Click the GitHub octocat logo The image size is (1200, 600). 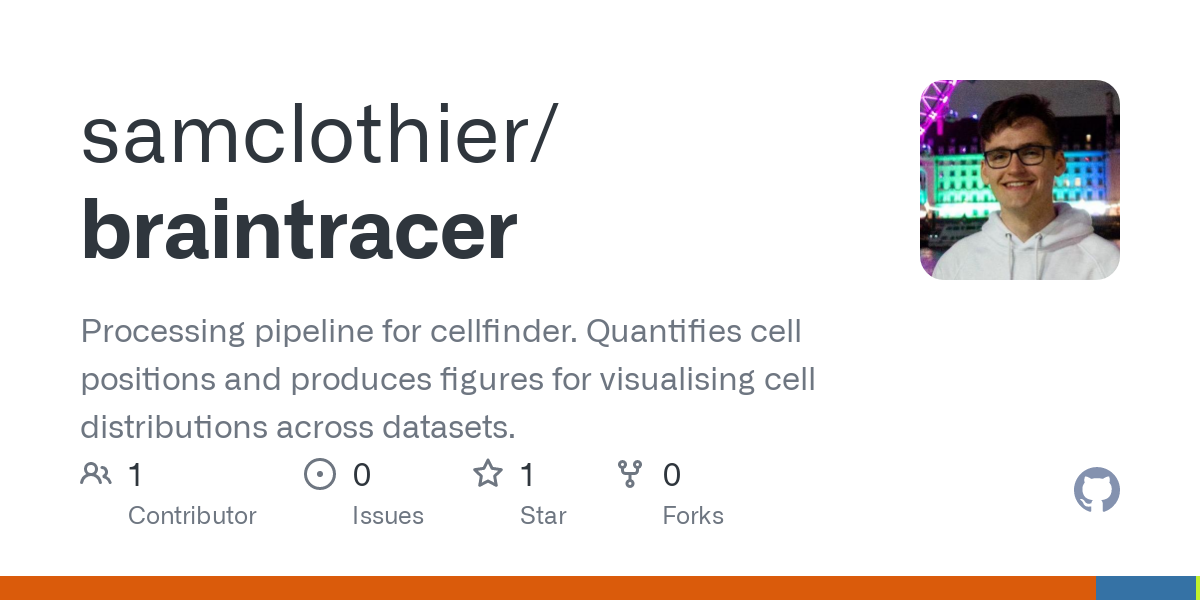pos(1097,490)
